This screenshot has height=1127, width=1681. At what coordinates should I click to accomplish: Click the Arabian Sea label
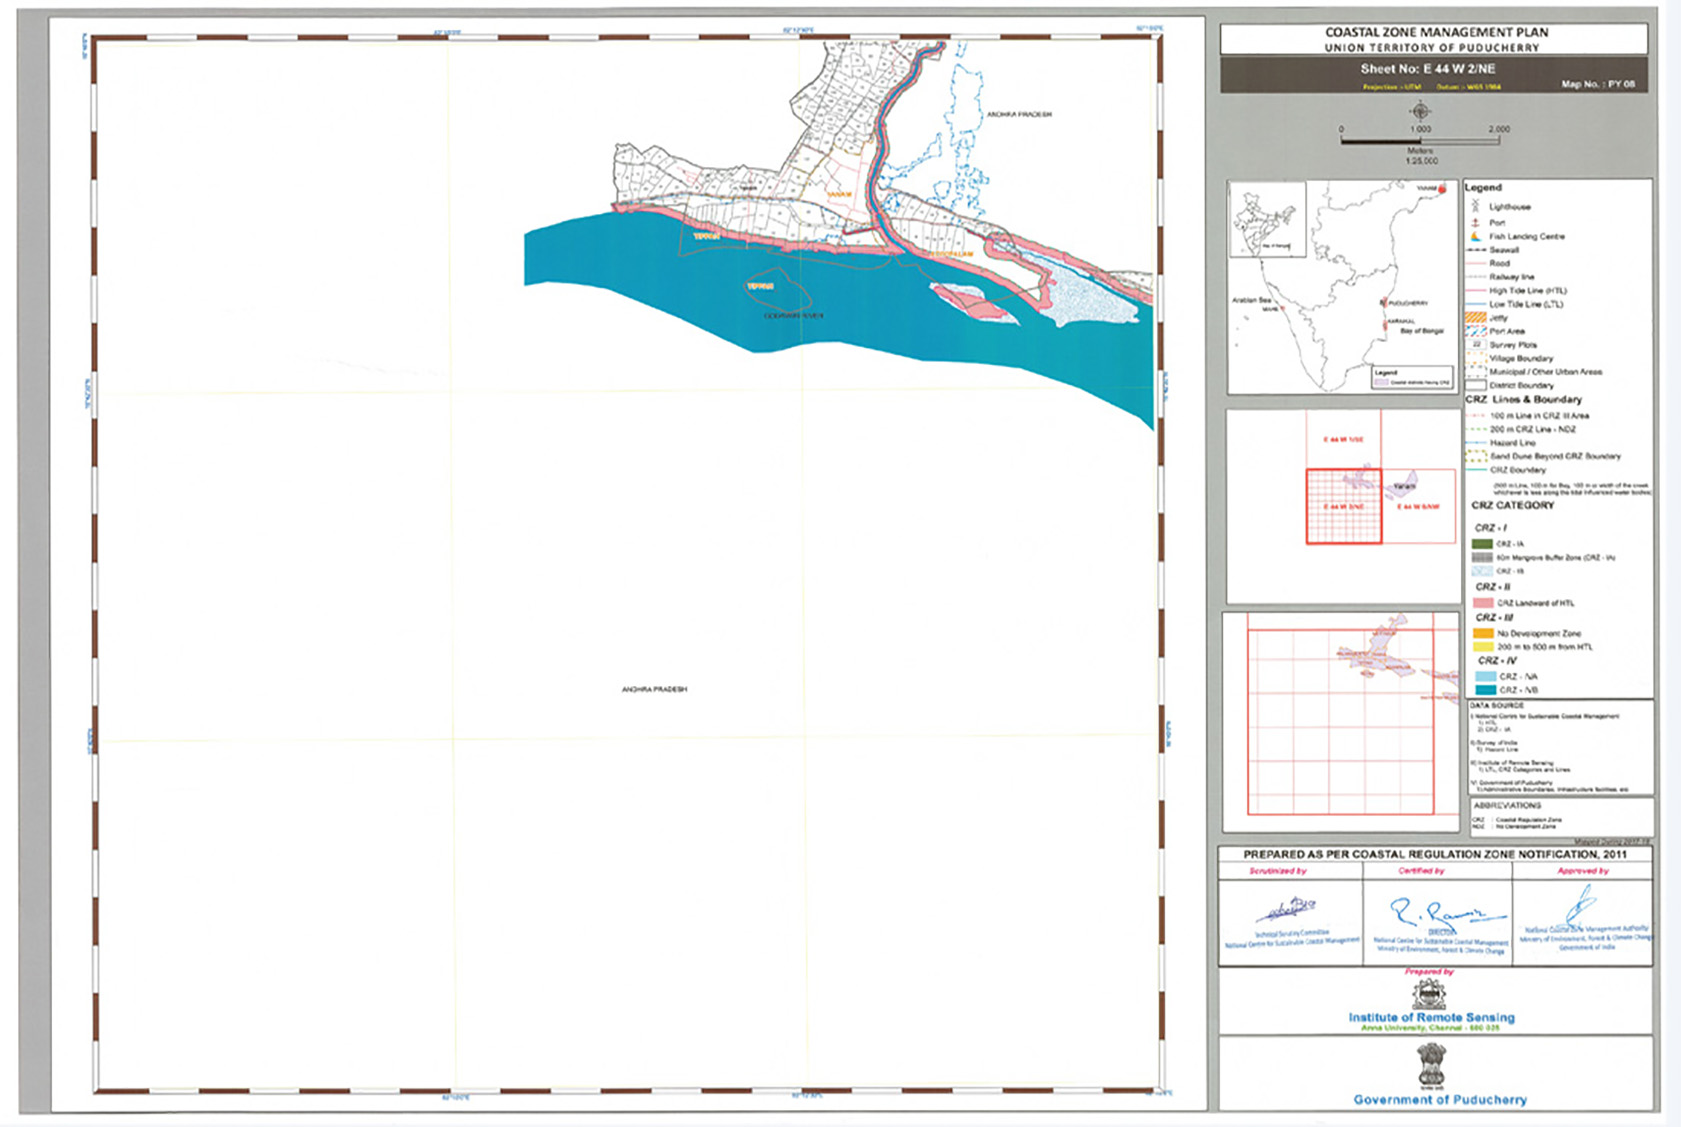click(1251, 300)
